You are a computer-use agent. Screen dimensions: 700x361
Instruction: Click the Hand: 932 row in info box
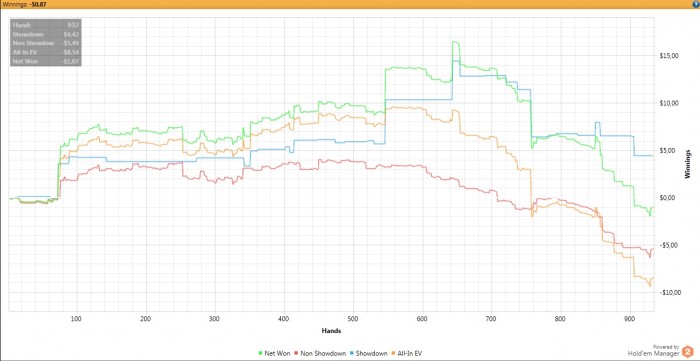coord(46,25)
